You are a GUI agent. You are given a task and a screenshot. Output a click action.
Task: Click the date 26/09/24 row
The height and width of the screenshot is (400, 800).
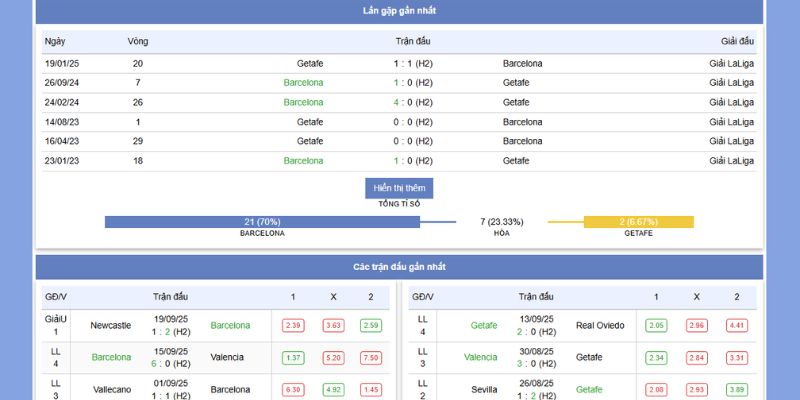coord(399,83)
